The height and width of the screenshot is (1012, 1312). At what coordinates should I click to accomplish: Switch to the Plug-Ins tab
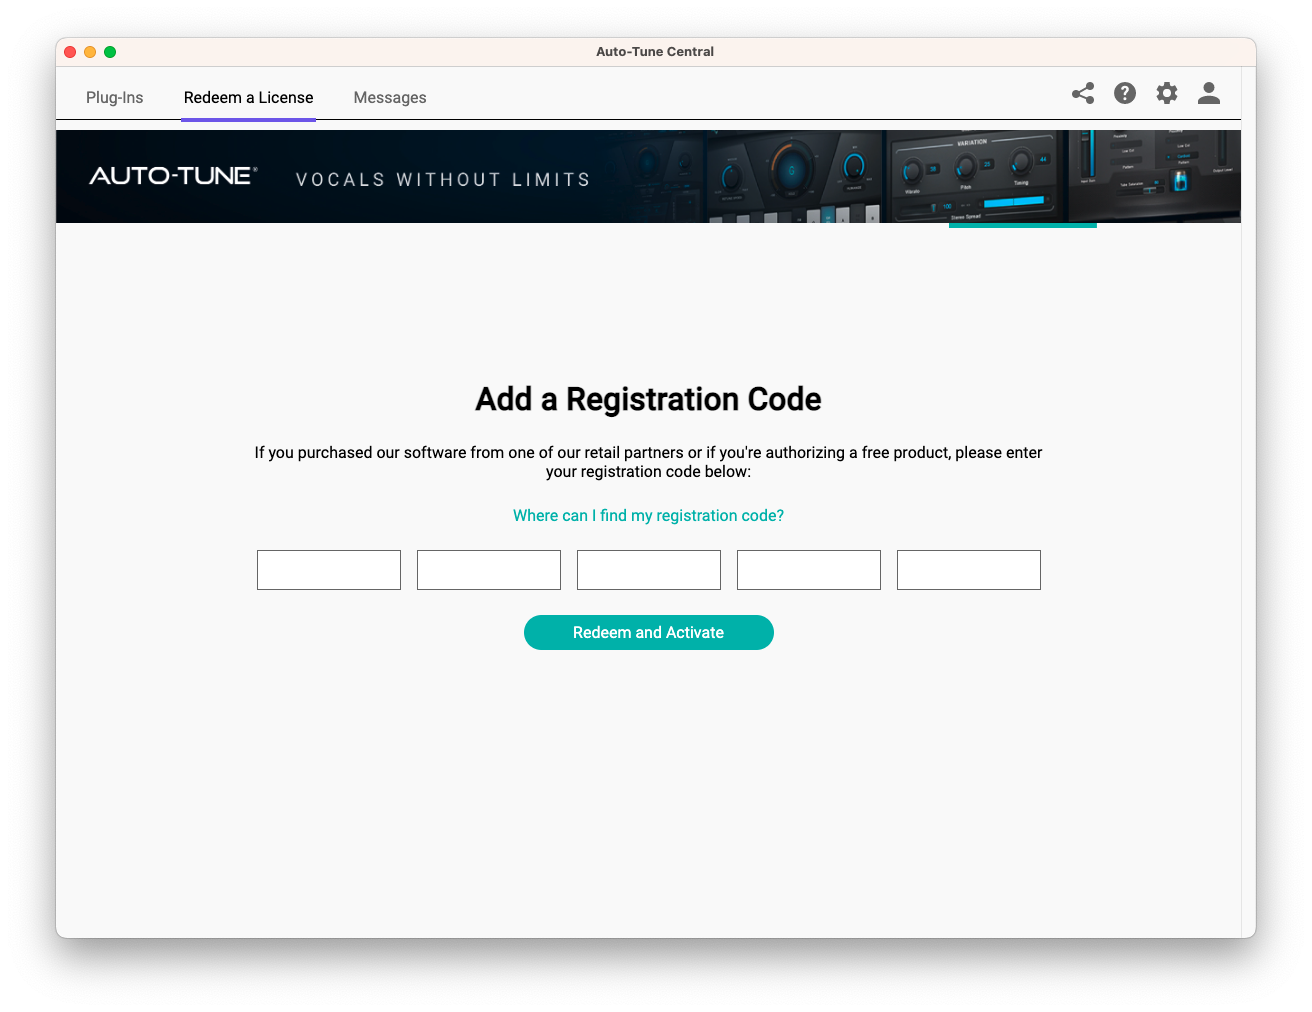pyautogui.click(x=115, y=97)
